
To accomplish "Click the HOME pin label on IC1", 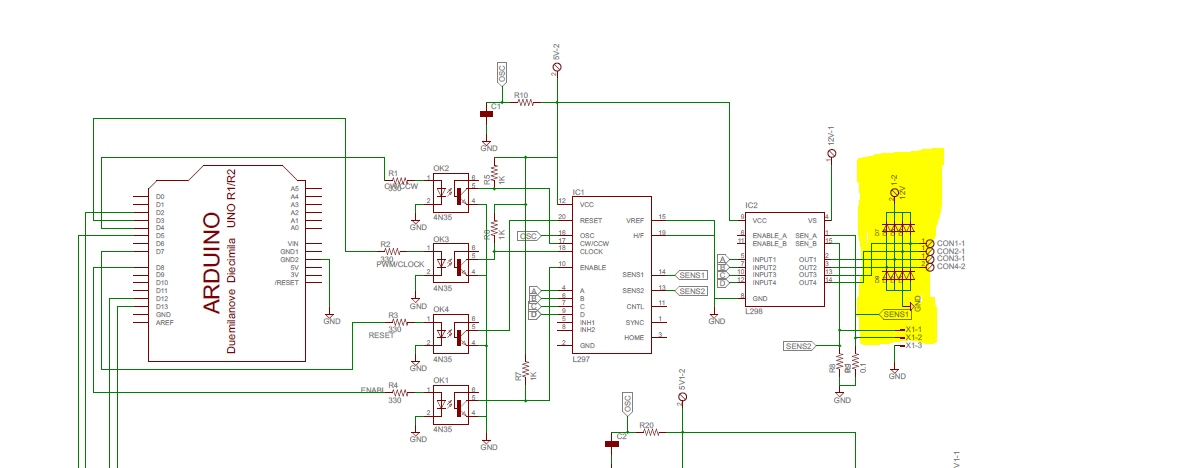I will tap(633, 337).
